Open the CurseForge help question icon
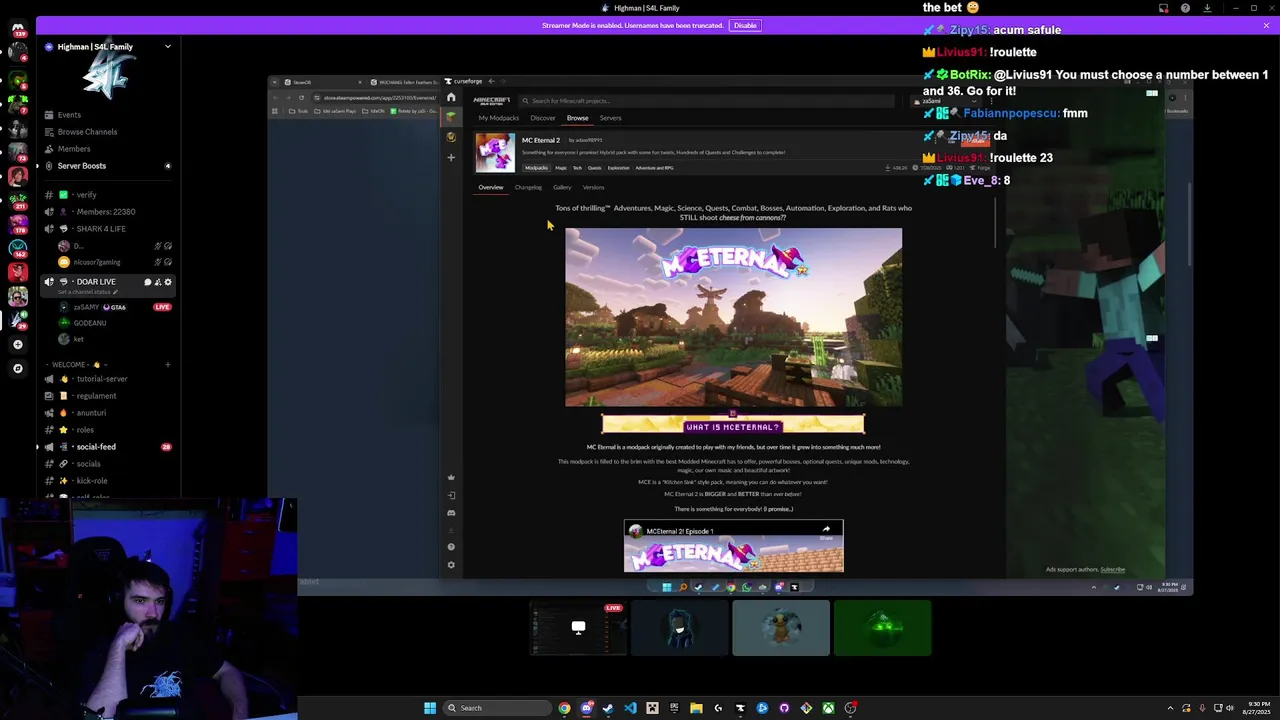Viewport: 1280px width, 720px height. [451, 547]
